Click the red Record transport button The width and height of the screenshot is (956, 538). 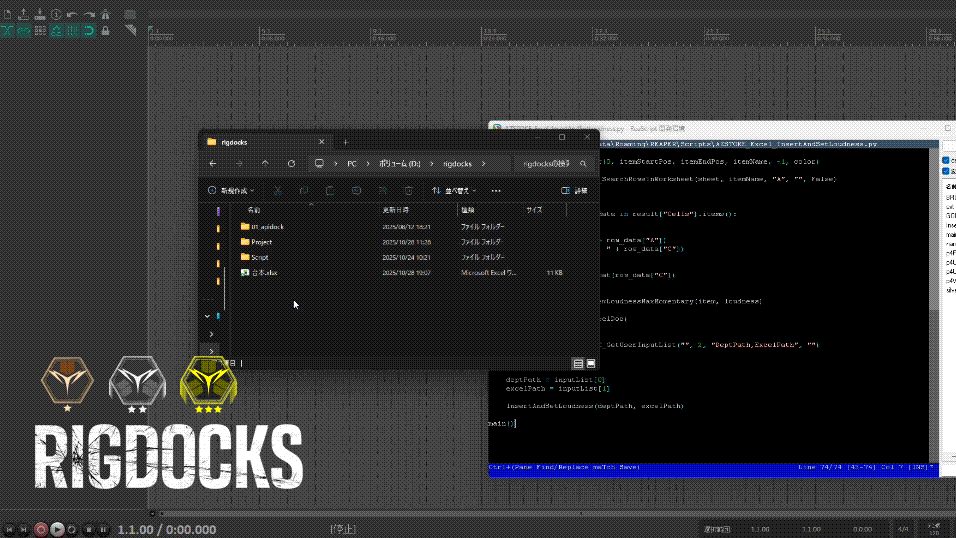[x=41, y=529]
